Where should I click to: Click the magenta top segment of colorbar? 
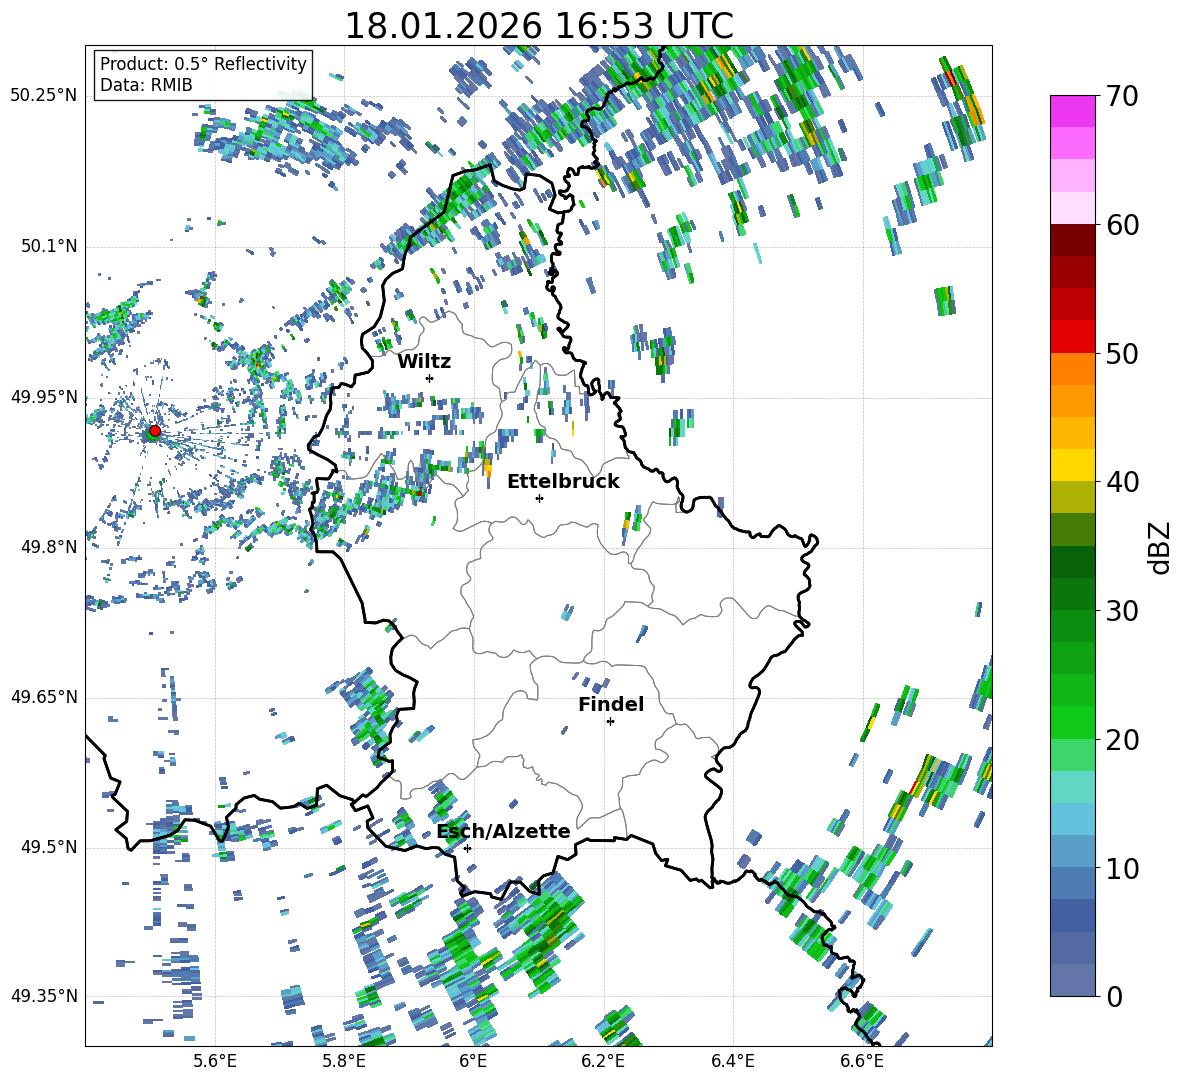pos(1072,111)
